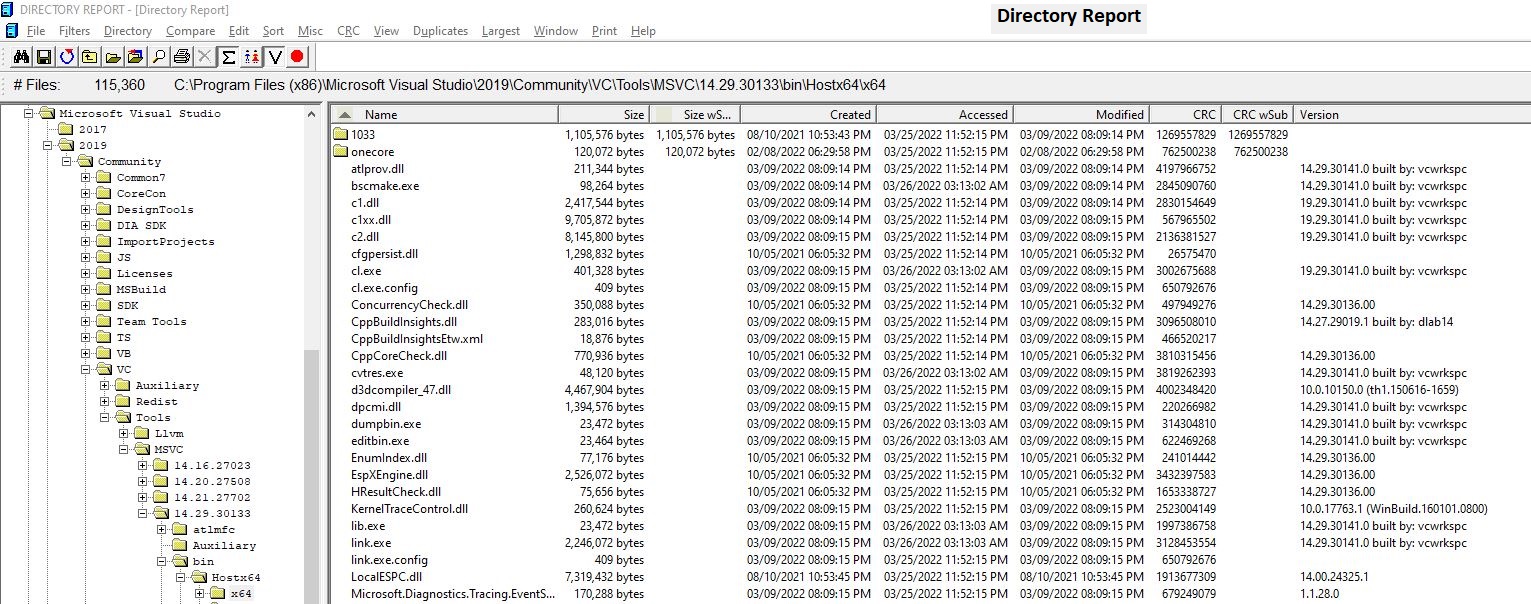Select the 2017 folder in tree
This screenshot has height=604, width=1531.
[x=93, y=130]
